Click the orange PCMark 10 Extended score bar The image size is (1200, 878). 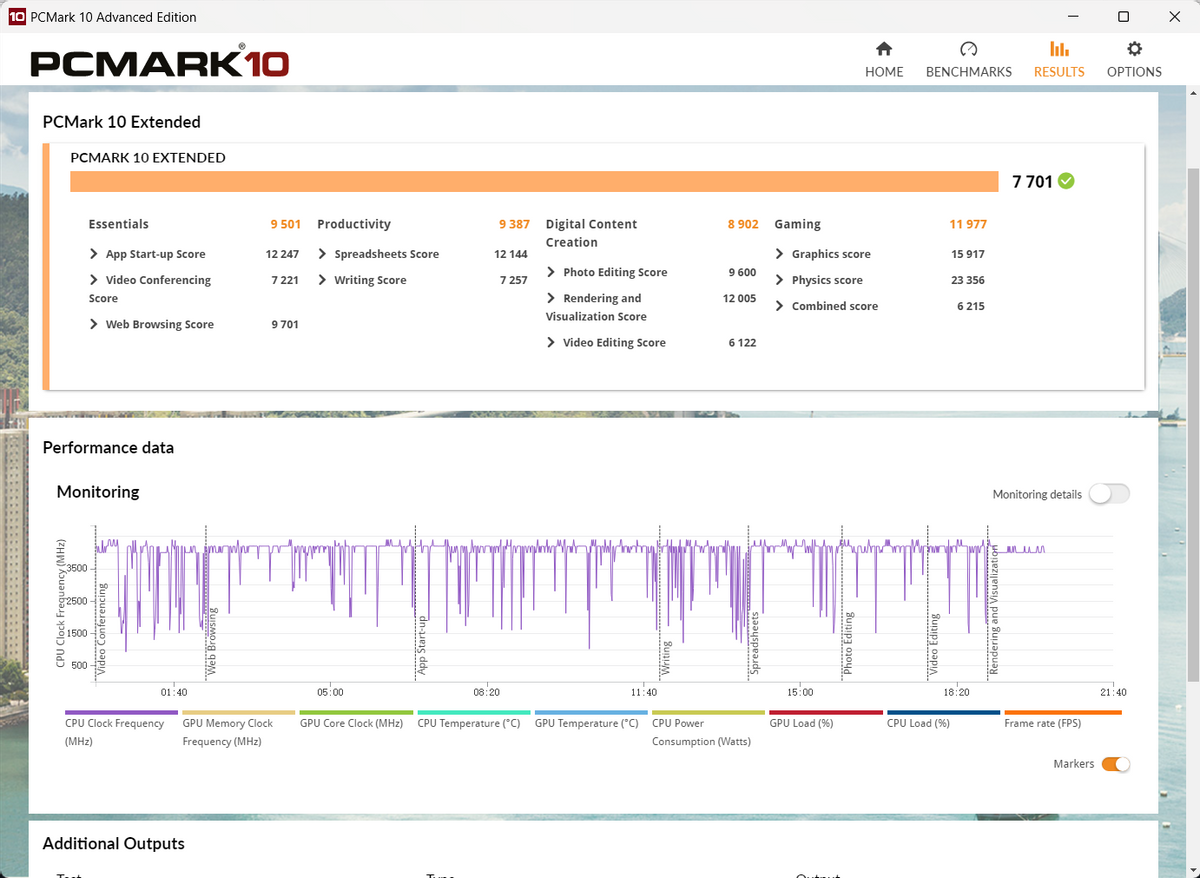[534, 181]
